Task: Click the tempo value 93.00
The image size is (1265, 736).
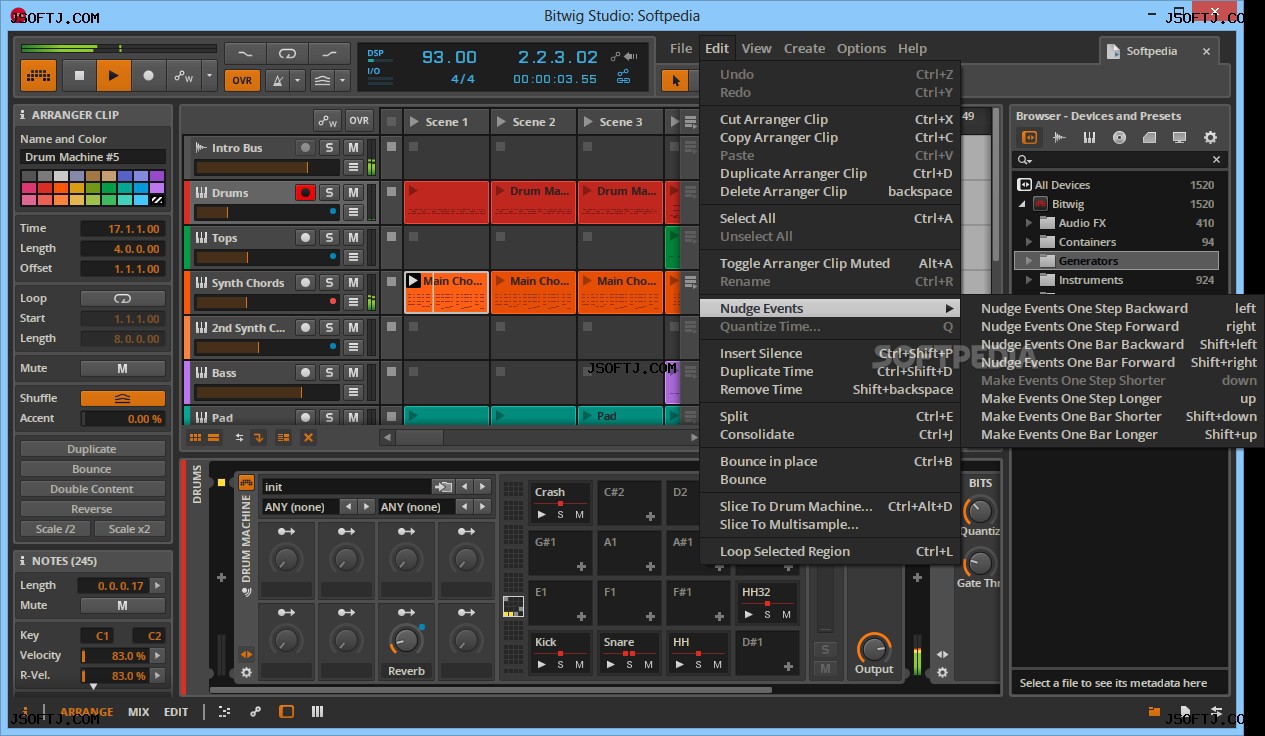Action: tap(449, 57)
